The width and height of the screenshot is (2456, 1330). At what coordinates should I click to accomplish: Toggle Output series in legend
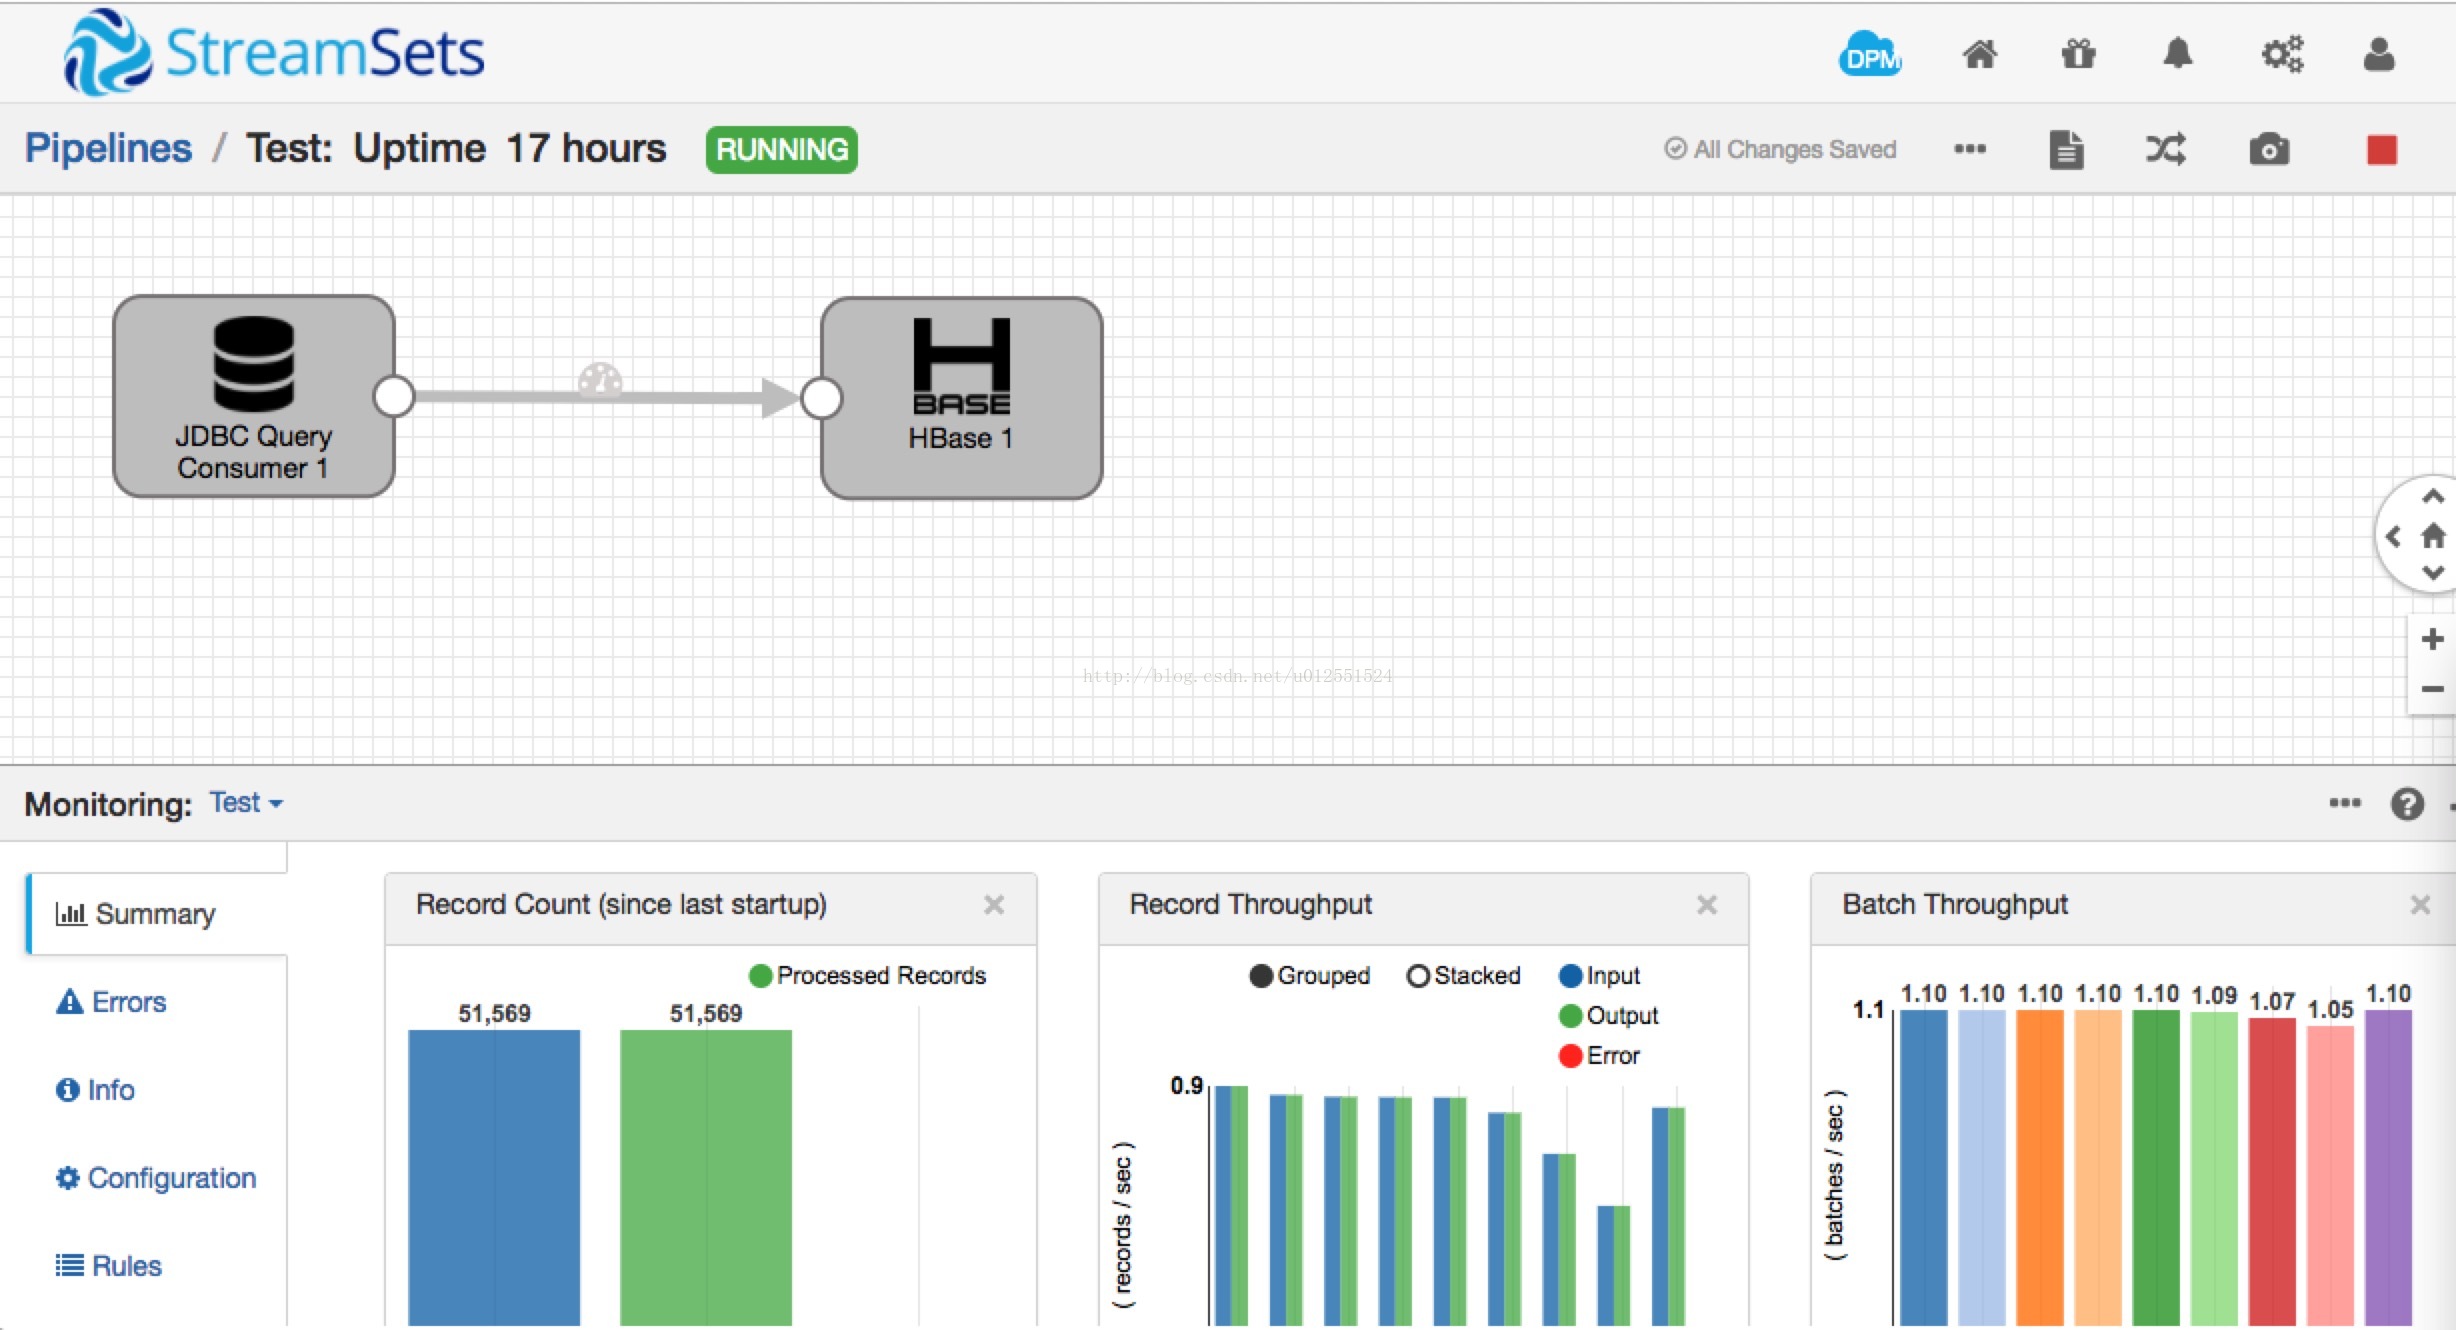pyautogui.click(x=1609, y=1016)
